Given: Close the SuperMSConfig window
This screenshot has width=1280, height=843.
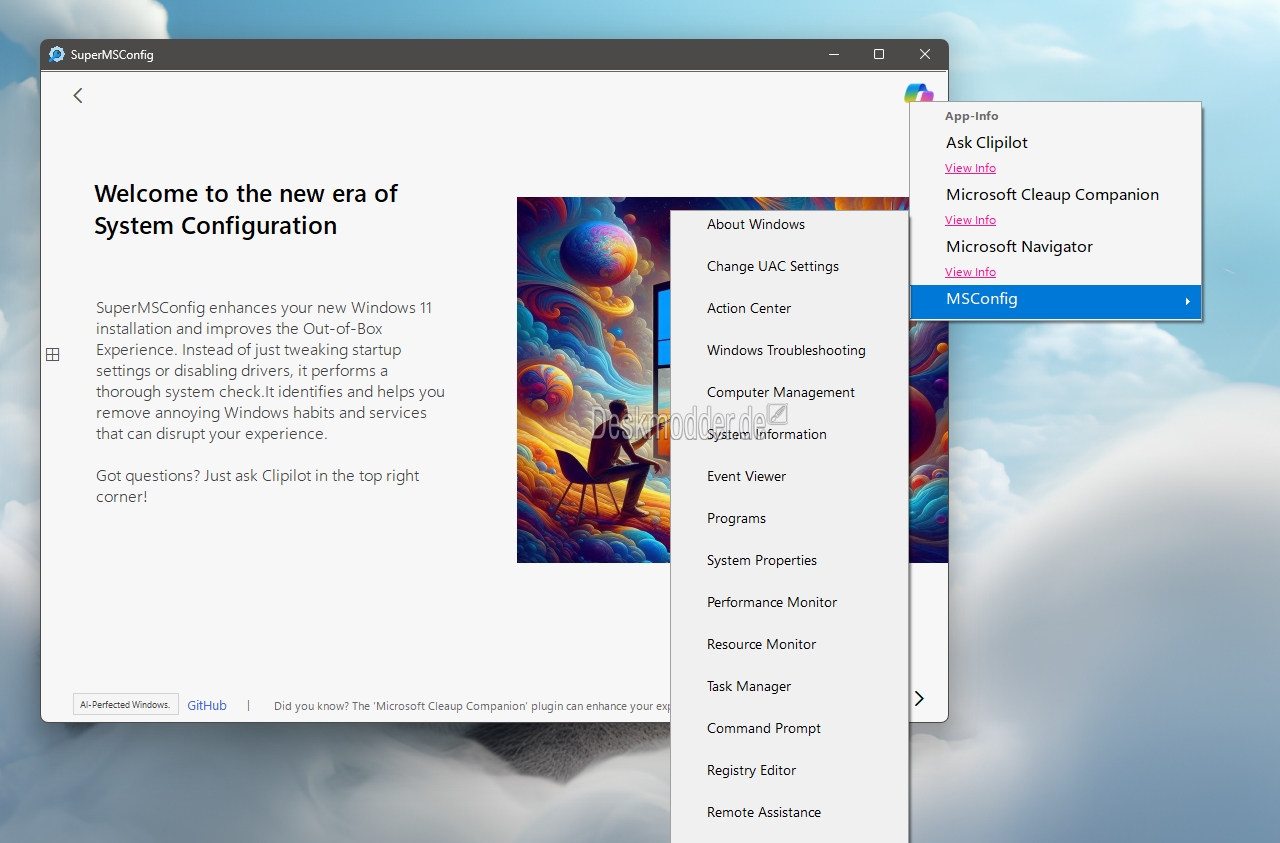Looking at the screenshot, I should click(925, 55).
